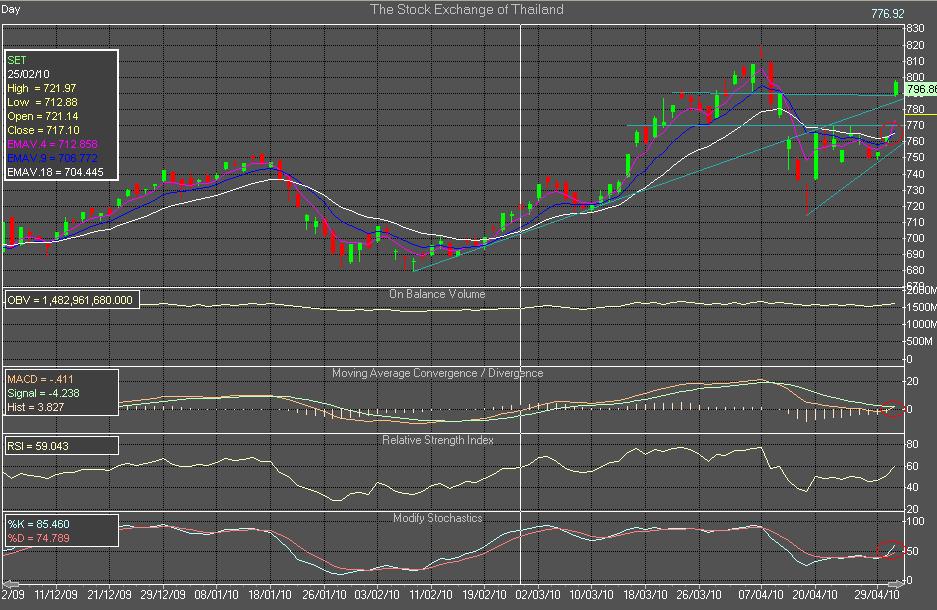Click the 700 price axis label
The width and height of the screenshot is (937, 610).
point(915,238)
